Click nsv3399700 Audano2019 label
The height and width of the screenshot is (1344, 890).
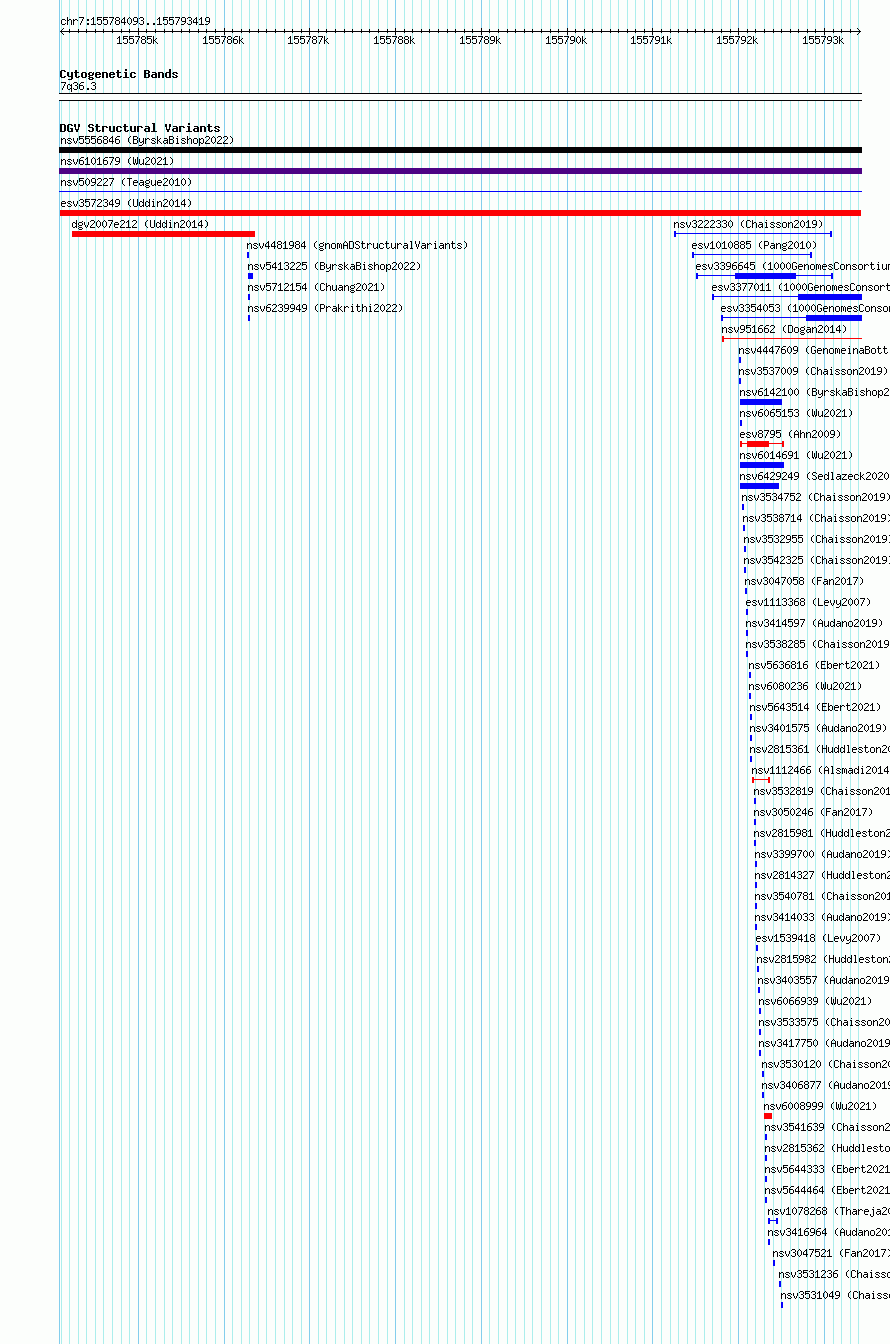click(822, 854)
